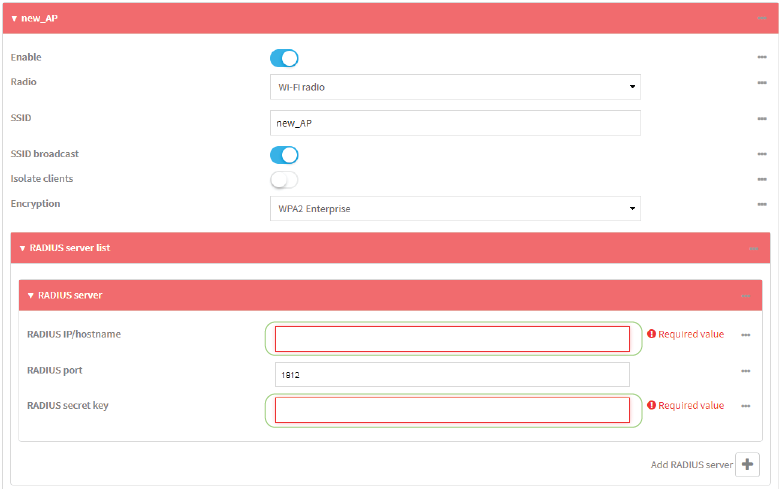The width and height of the screenshot is (783, 489).
Task: Click the plus icon to add RADIUS server
Action: 747,464
